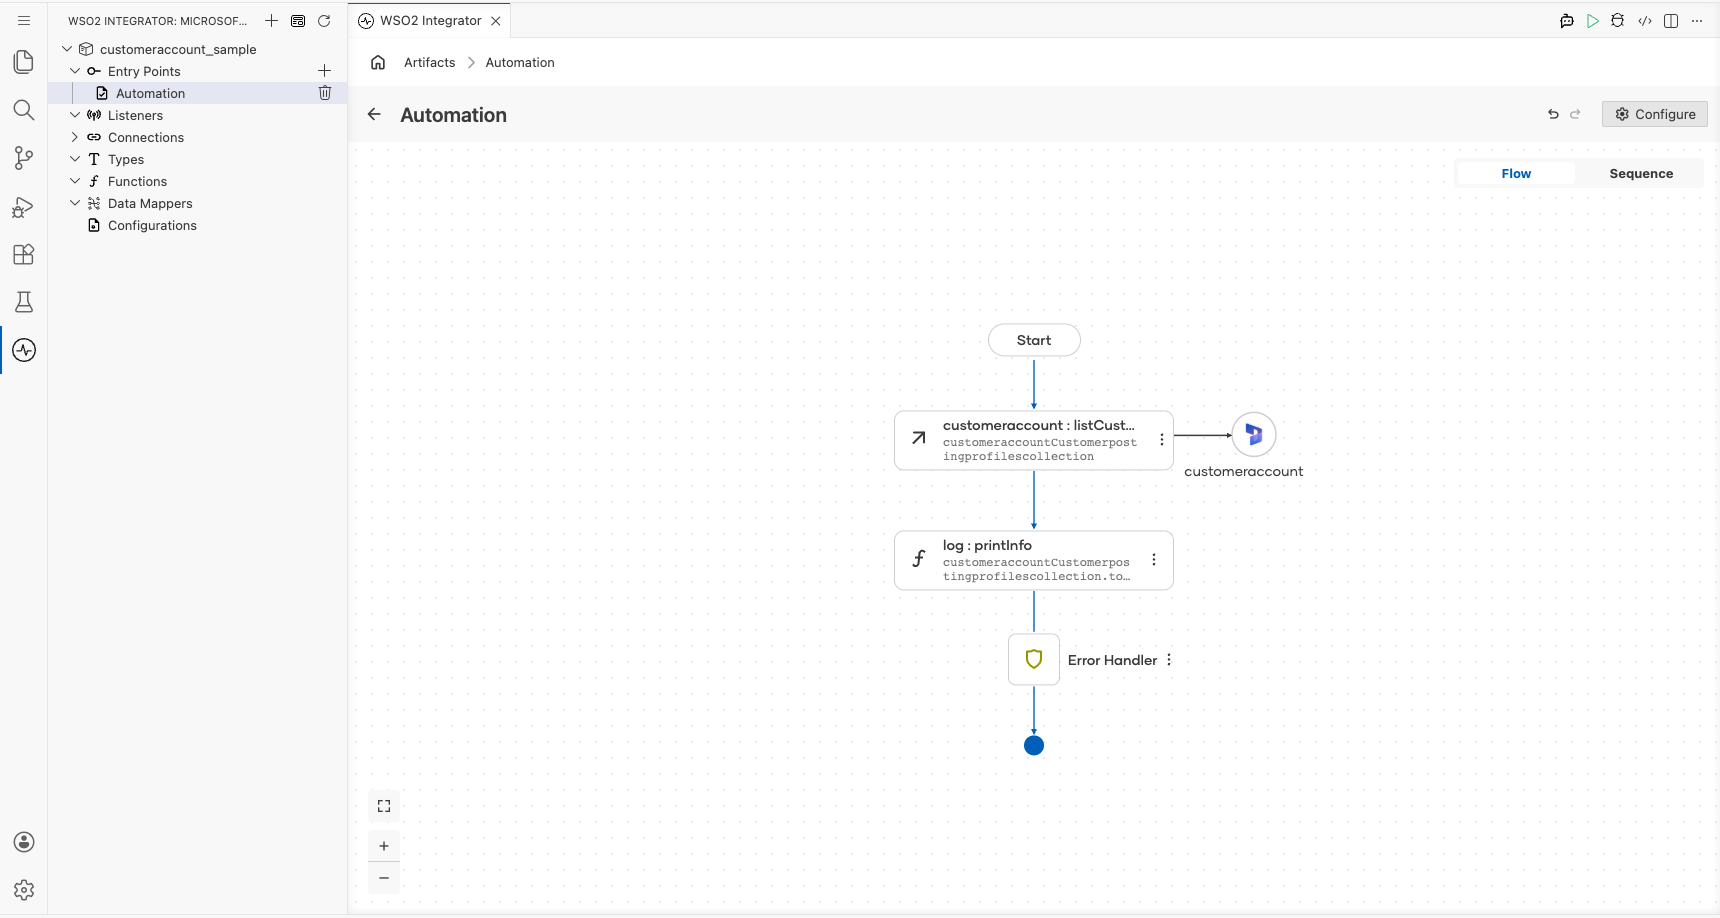Go to the home breadcrumb icon

tap(378, 62)
